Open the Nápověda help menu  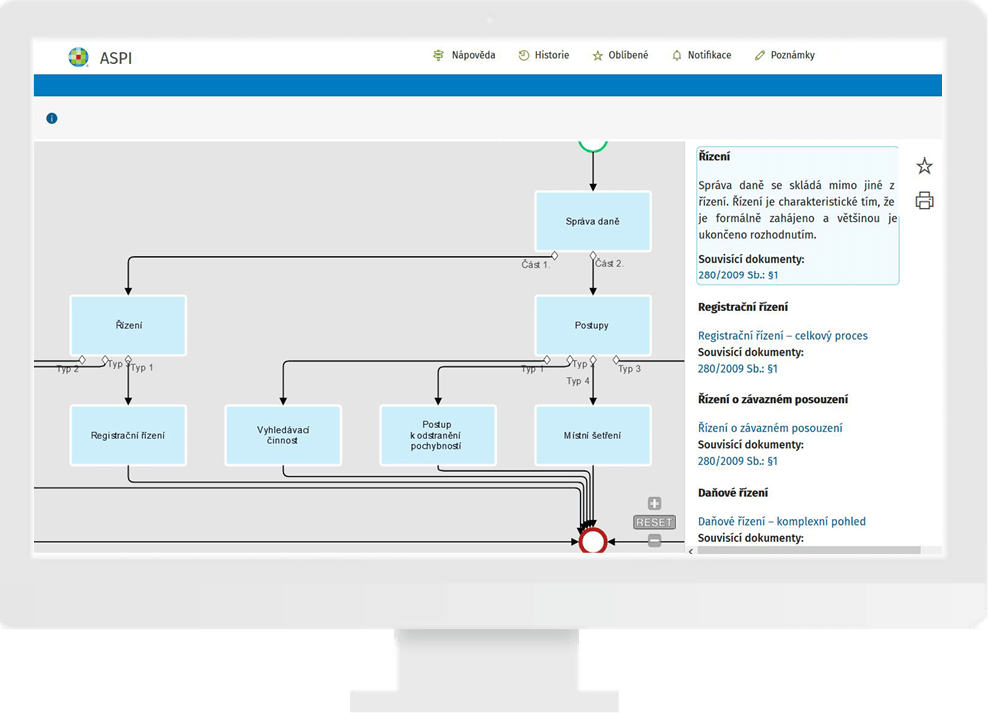click(464, 56)
